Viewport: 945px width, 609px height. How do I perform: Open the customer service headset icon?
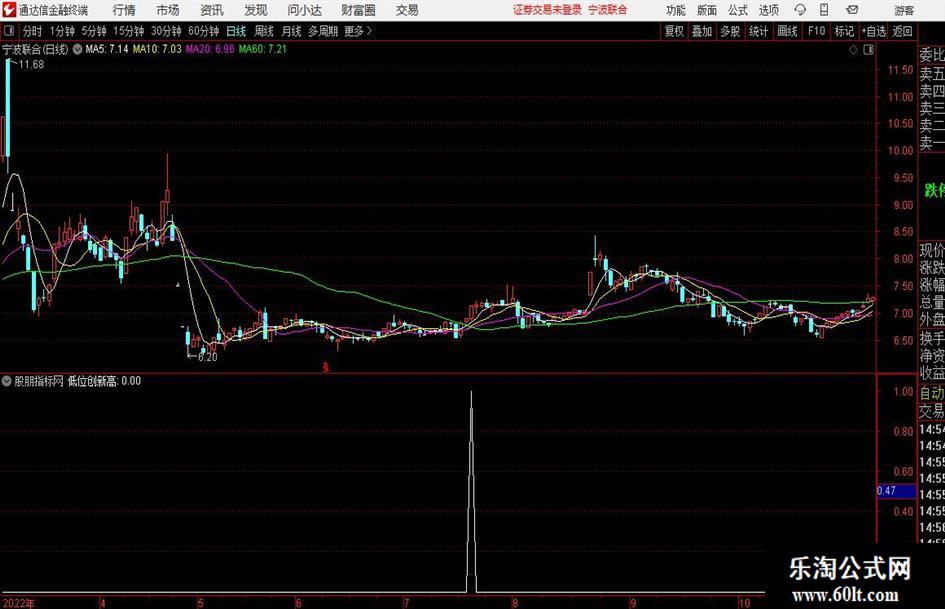click(x=800, y=10)
